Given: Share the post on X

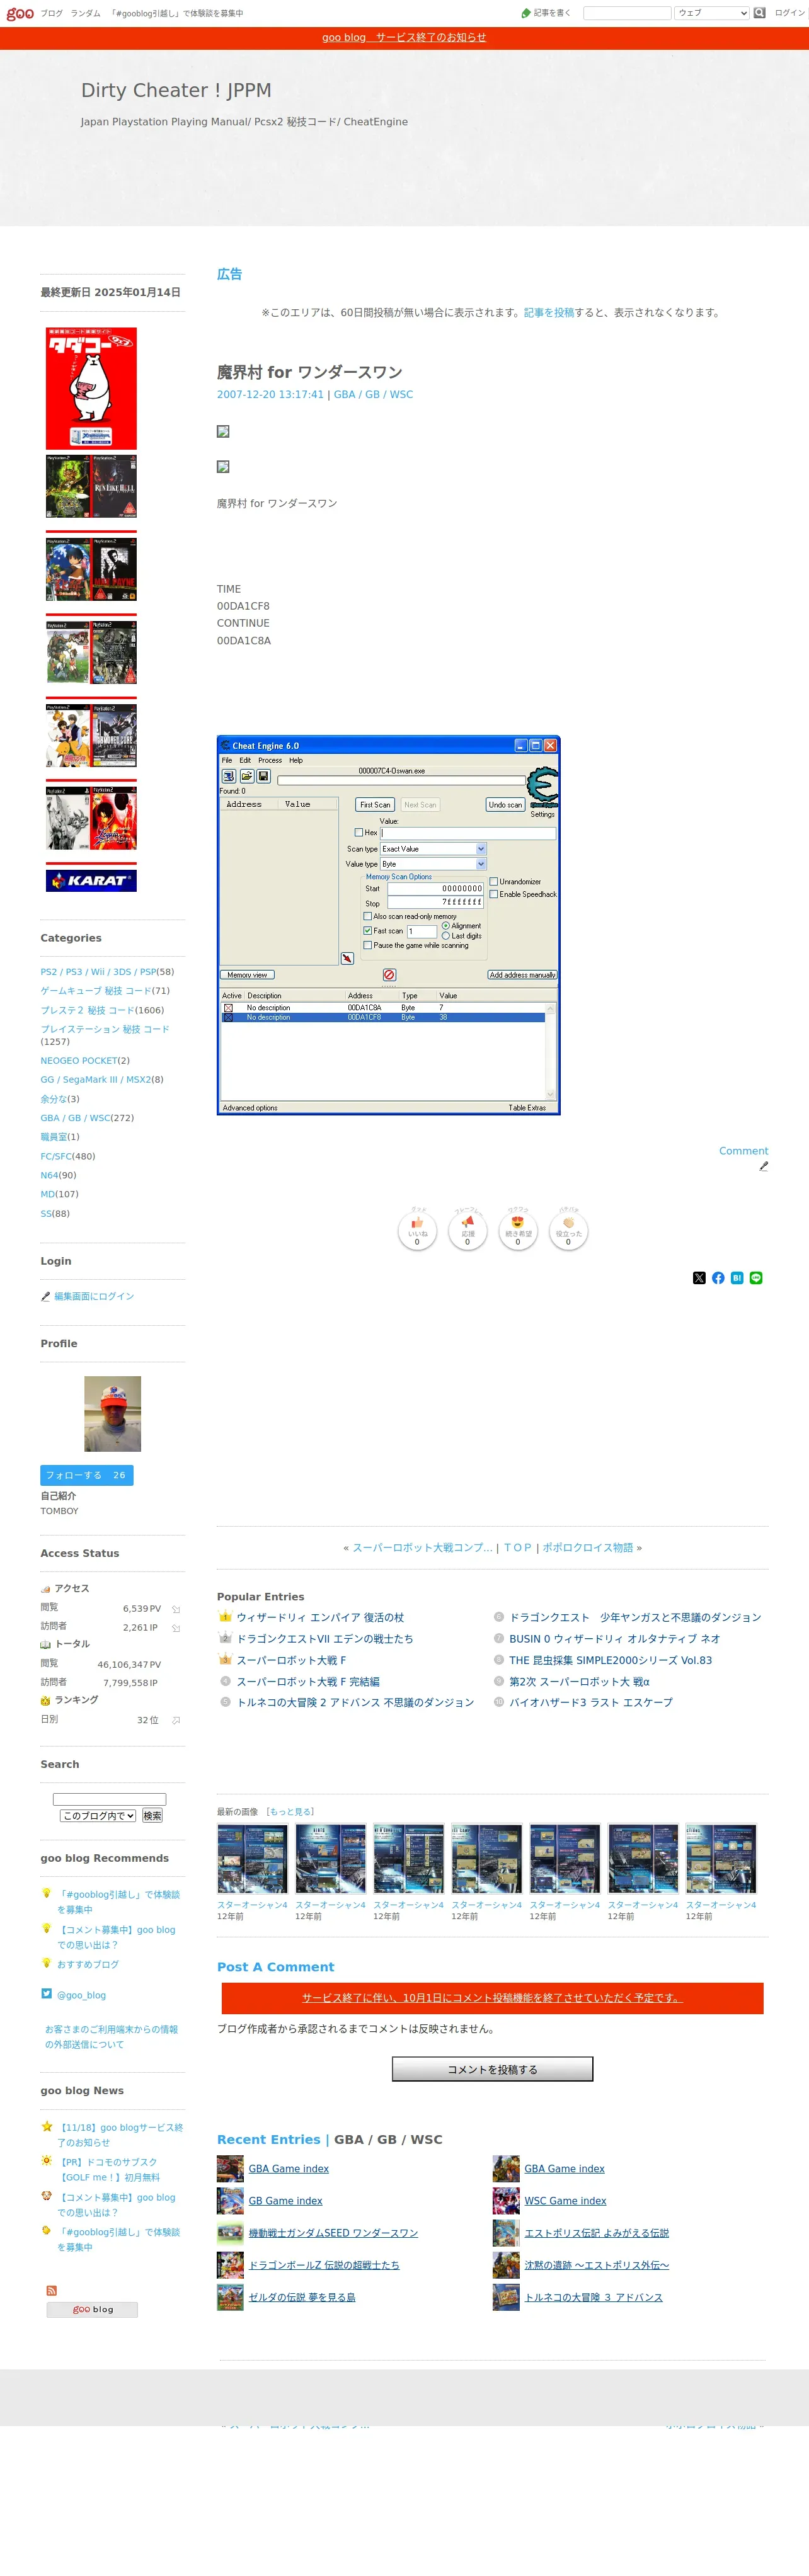Looking at the screenshot, I should click(x=699, y=1277).
